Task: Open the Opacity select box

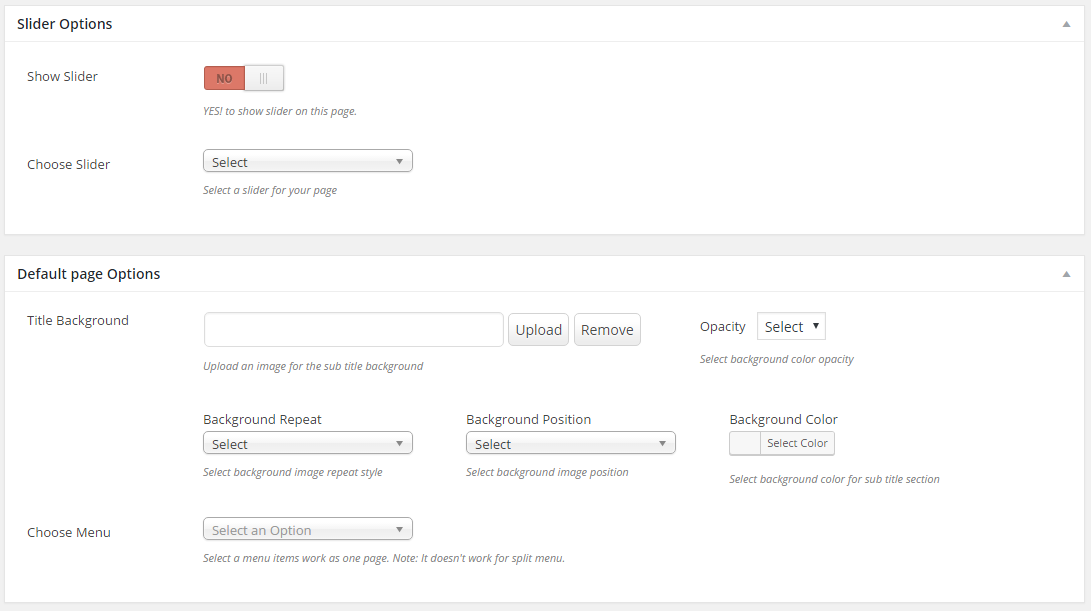Action: point(791,327)
